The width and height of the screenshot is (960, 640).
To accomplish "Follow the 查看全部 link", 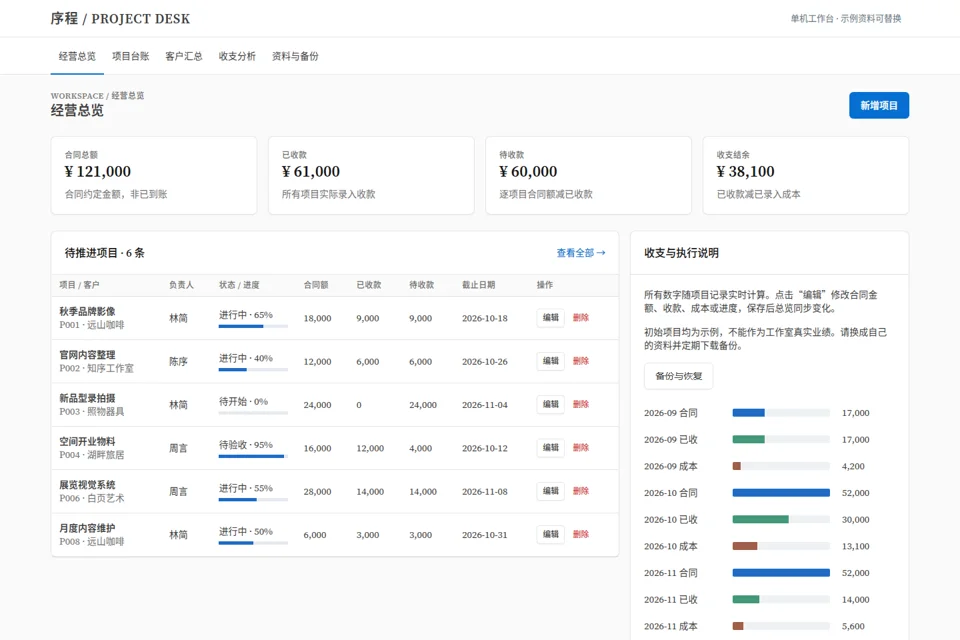I will (x=580, y=253).
